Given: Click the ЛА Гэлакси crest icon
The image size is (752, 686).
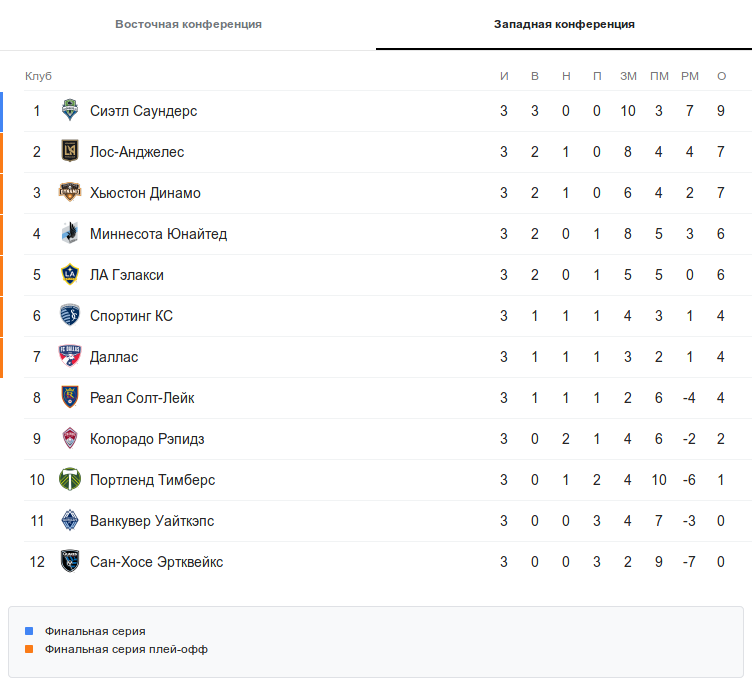Looking at the screenshot, I should (69, 275).
